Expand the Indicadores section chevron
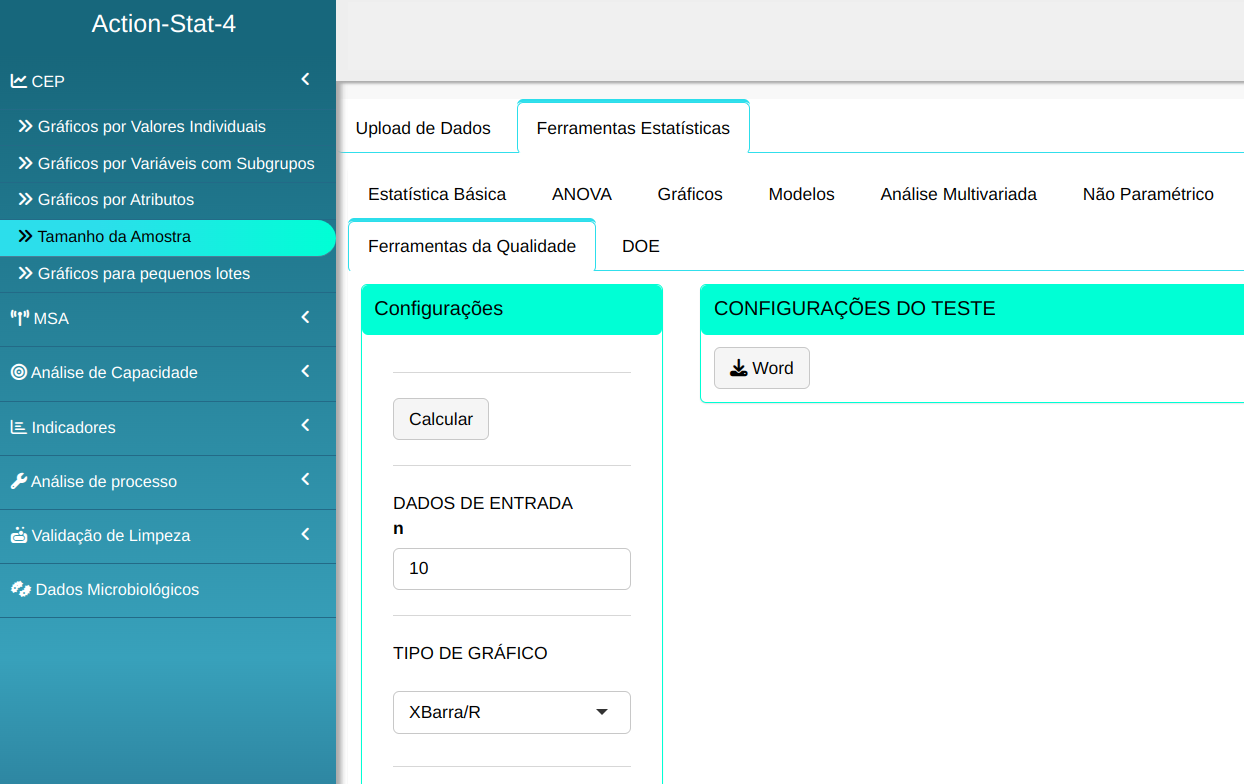This screenshot has width=1244, height=784. [x=306, y=426]
